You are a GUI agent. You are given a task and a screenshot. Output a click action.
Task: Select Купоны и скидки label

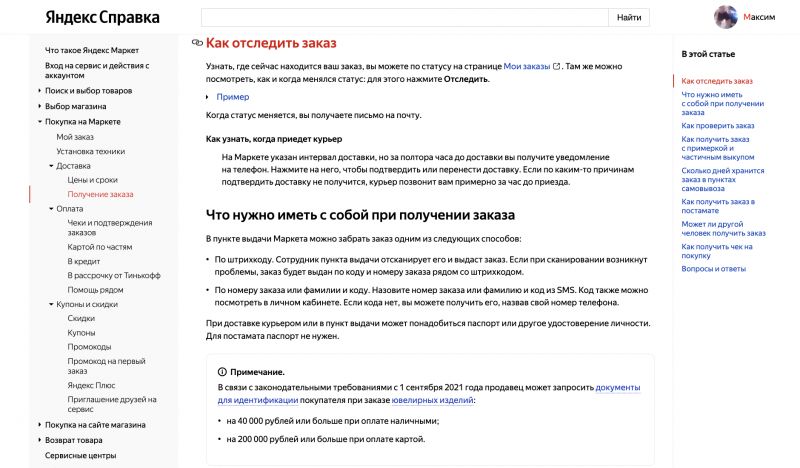tap(87, 304)
